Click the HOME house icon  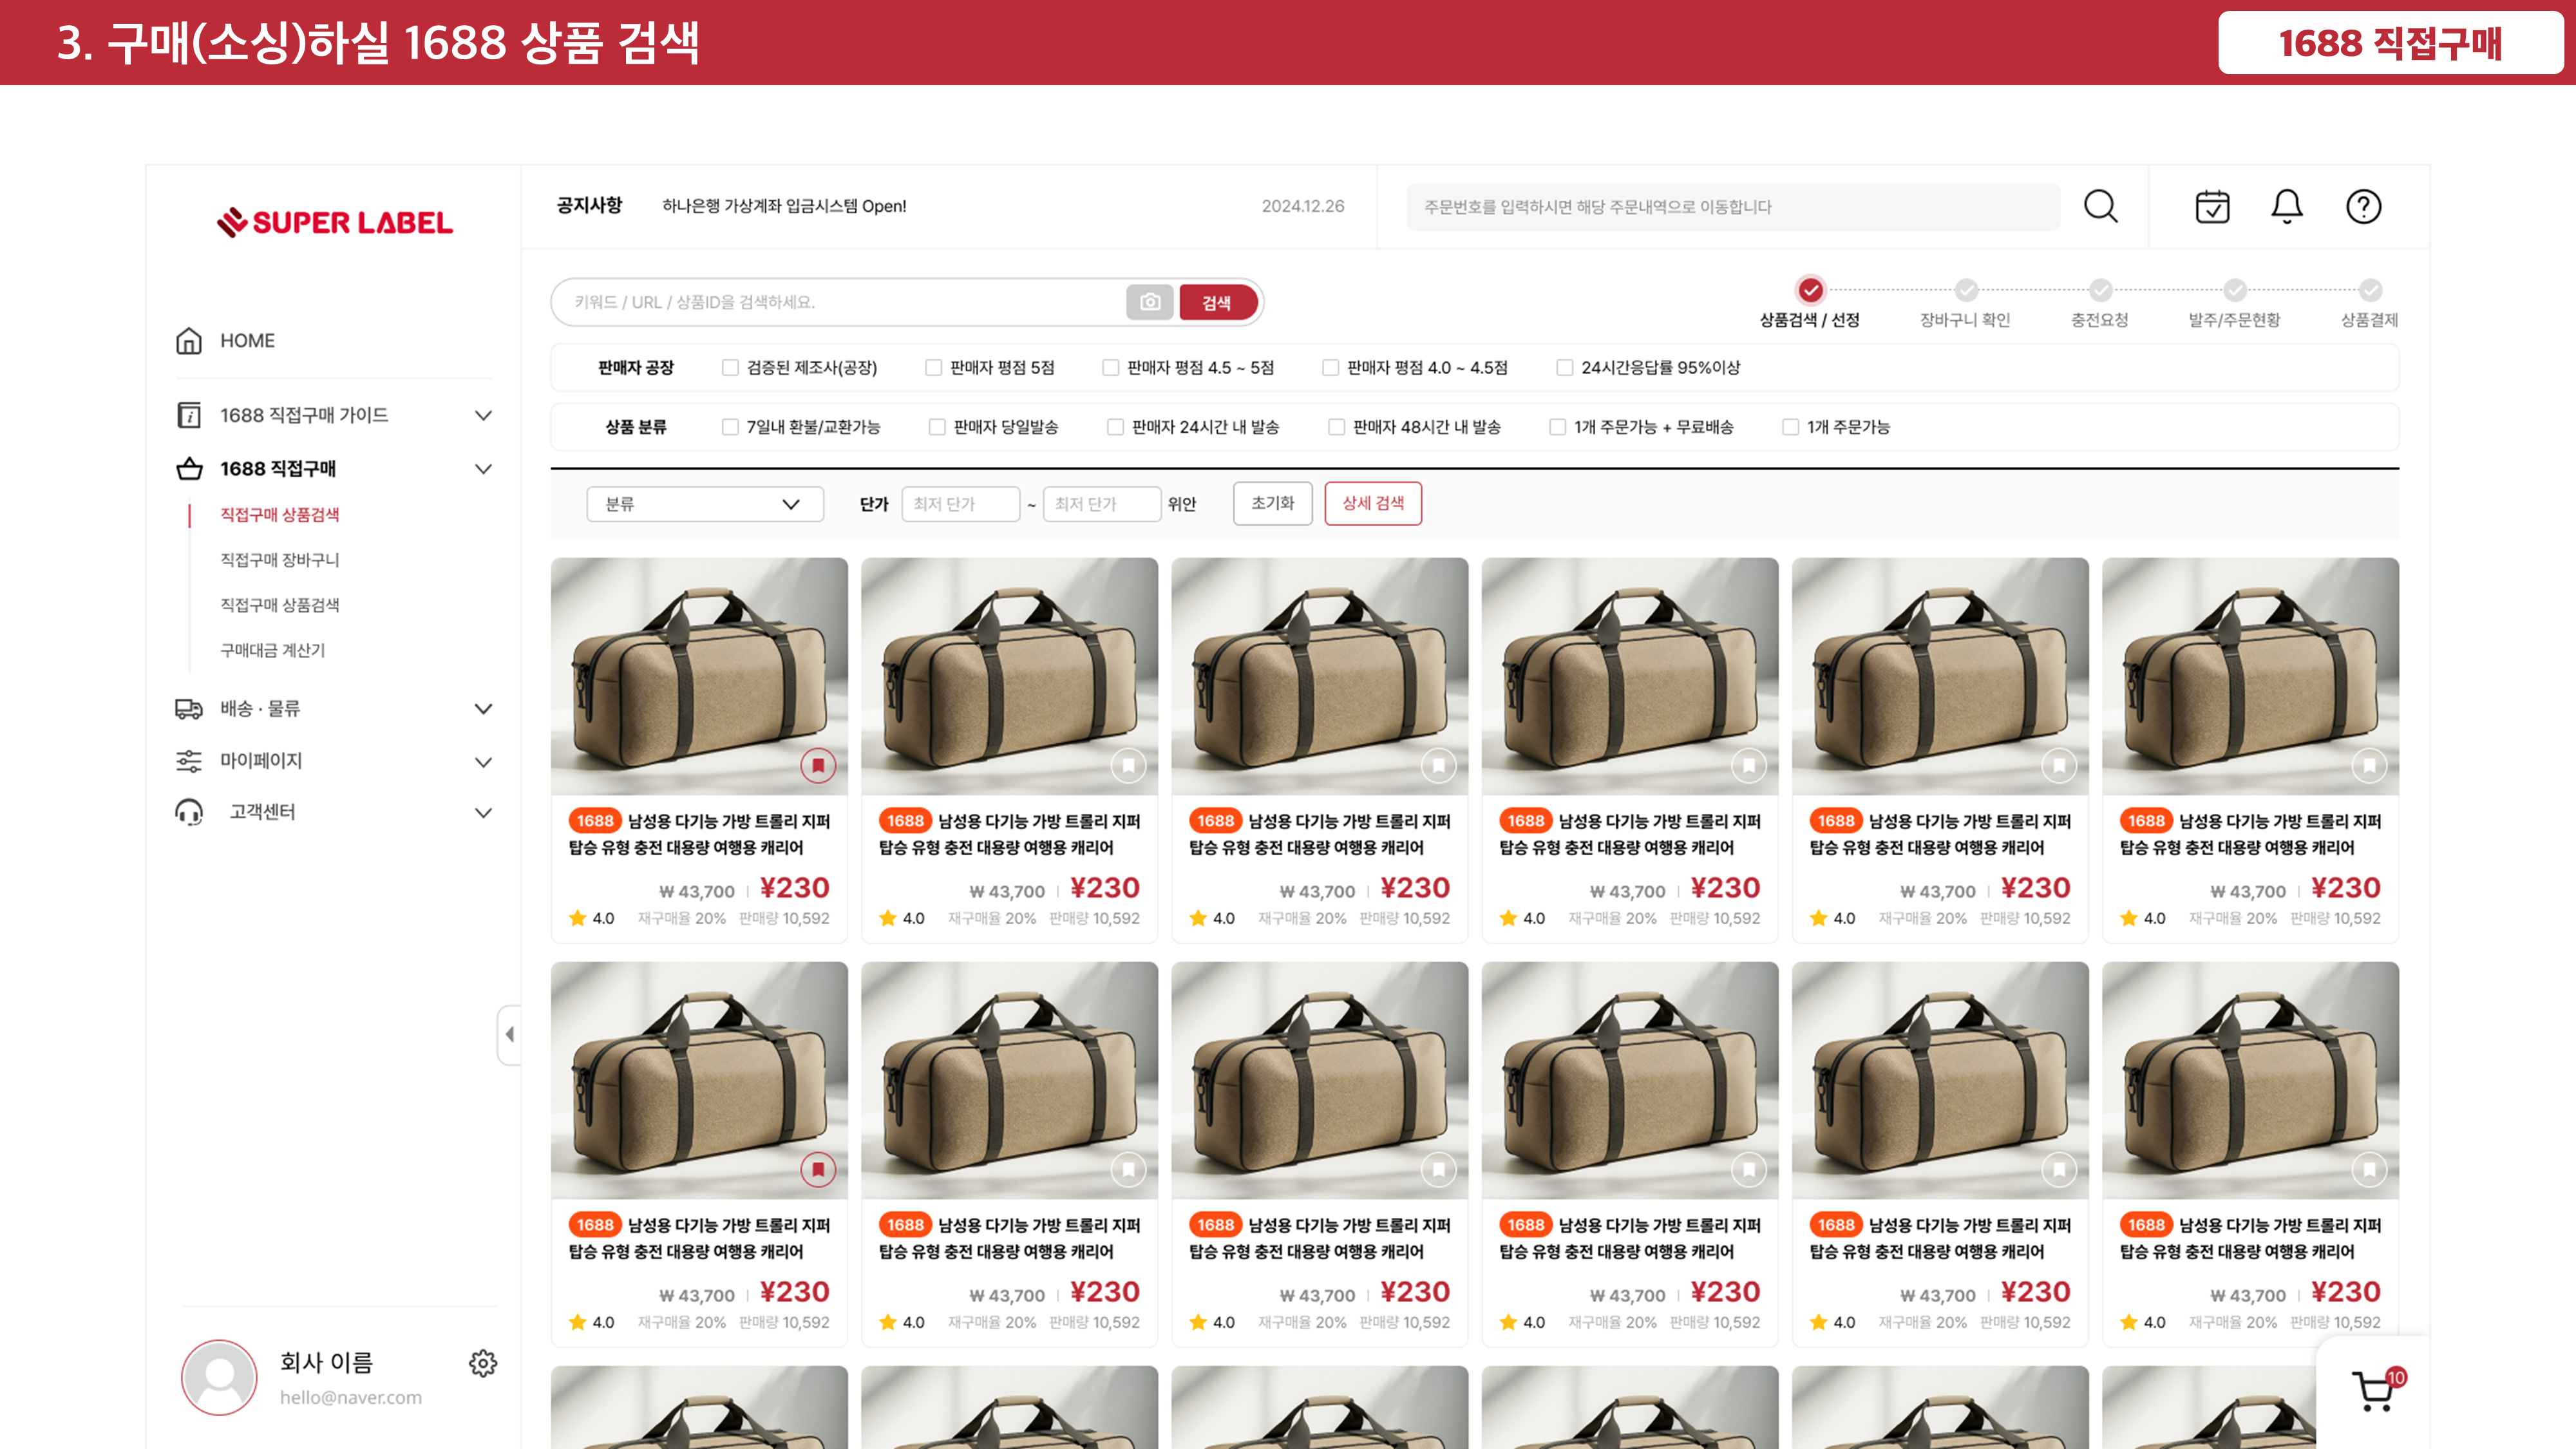[x=189, y=341]
